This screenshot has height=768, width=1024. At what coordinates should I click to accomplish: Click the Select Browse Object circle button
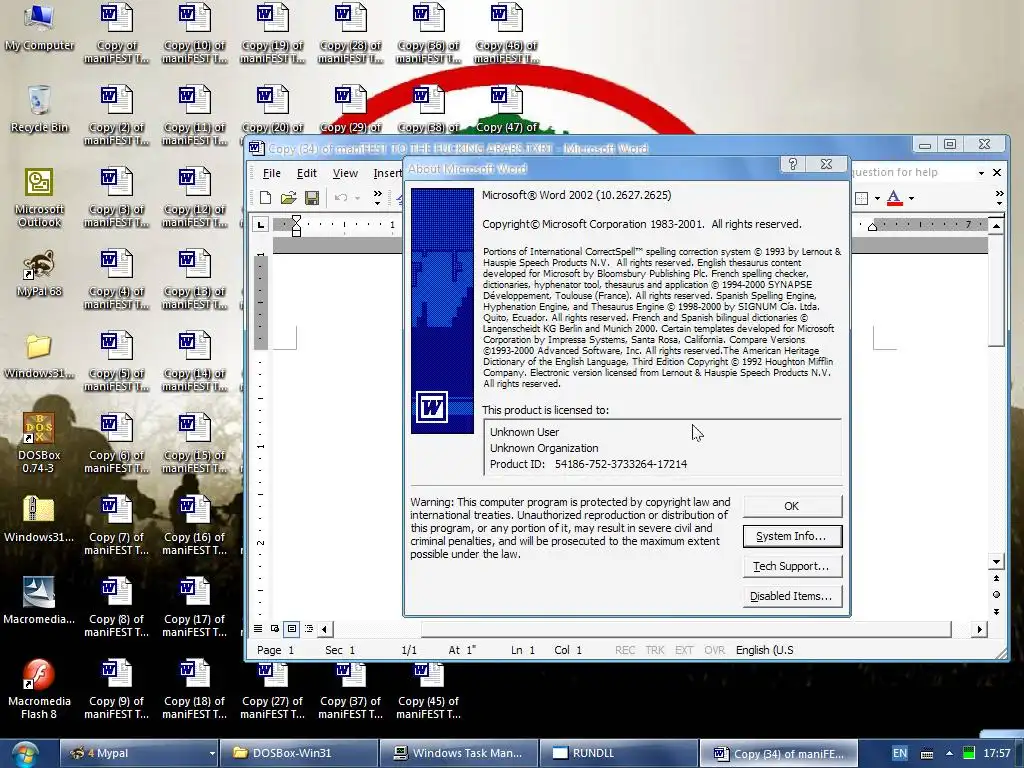(996, 594)
